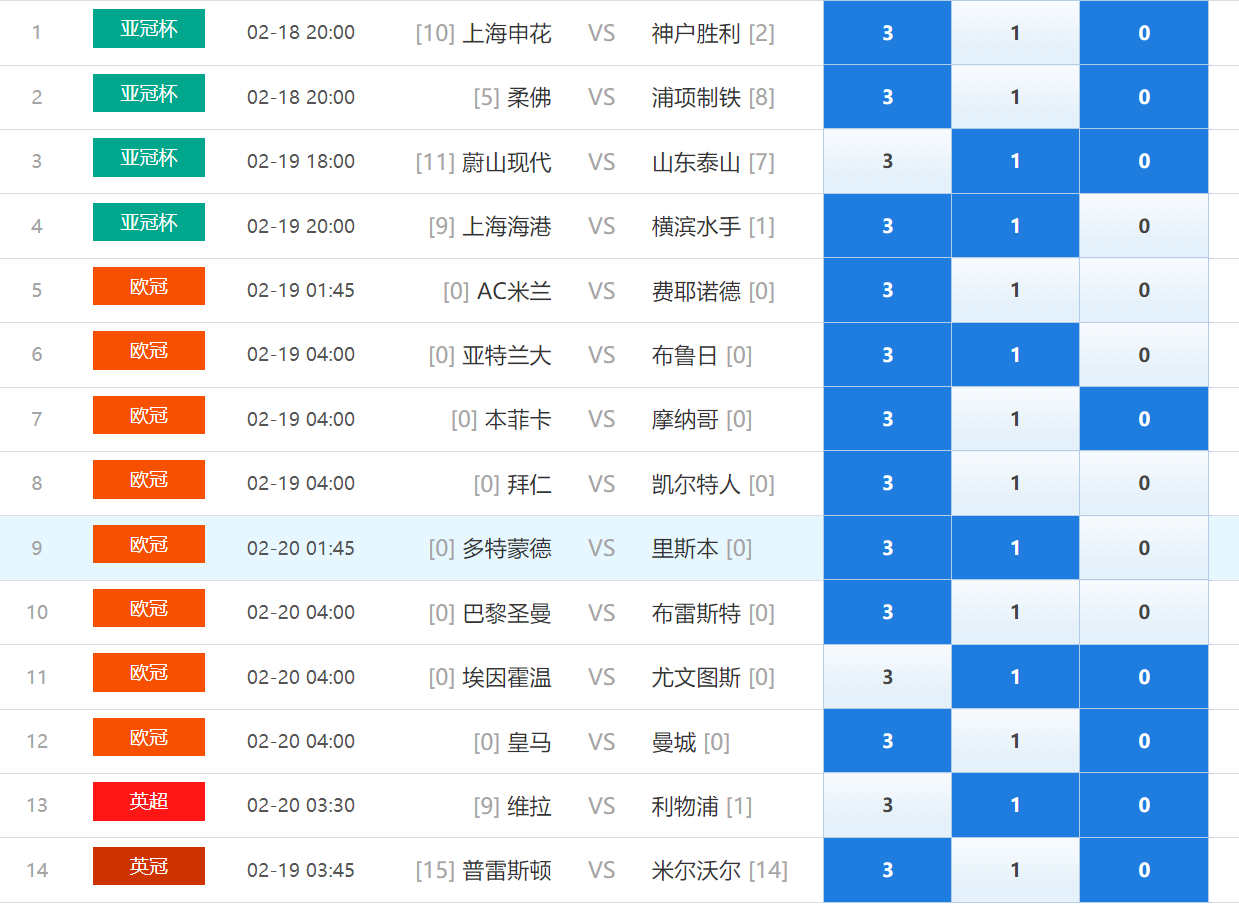This screenshot has width=1239, height=911.
Task: Select option 3 for 维拉 vs 利物浦
Action: 887,805
